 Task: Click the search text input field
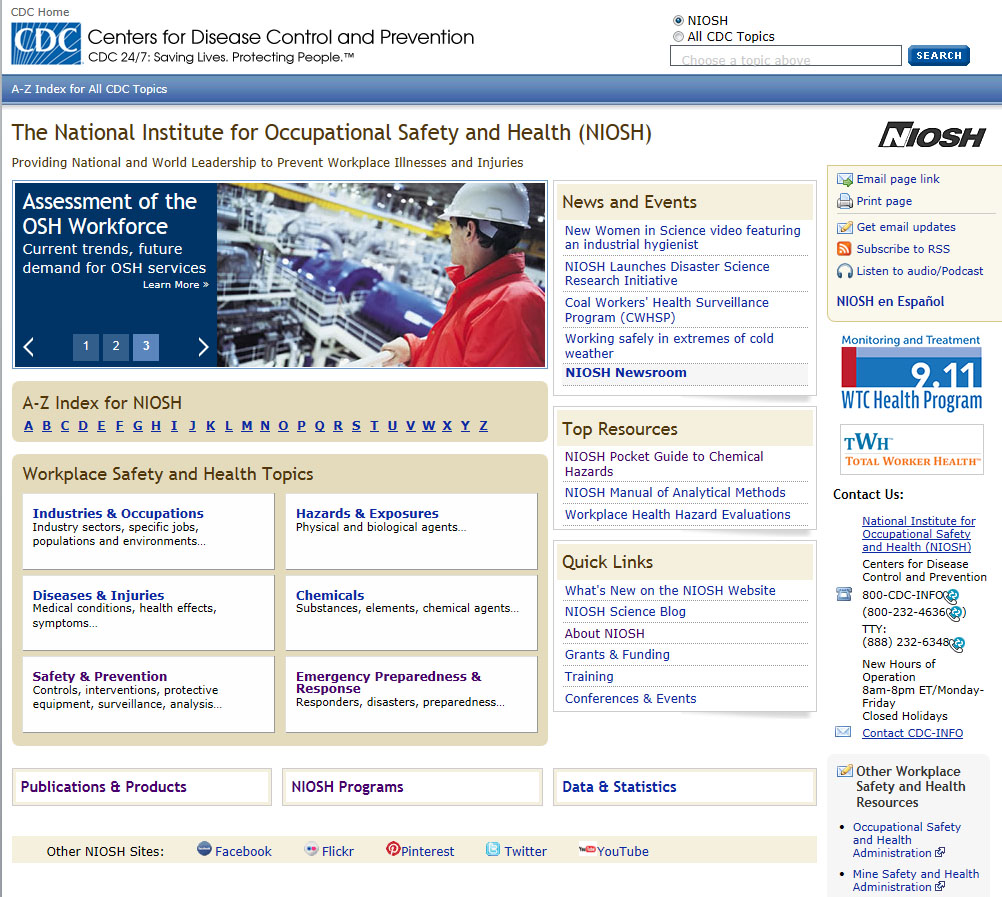click(785, 56)
